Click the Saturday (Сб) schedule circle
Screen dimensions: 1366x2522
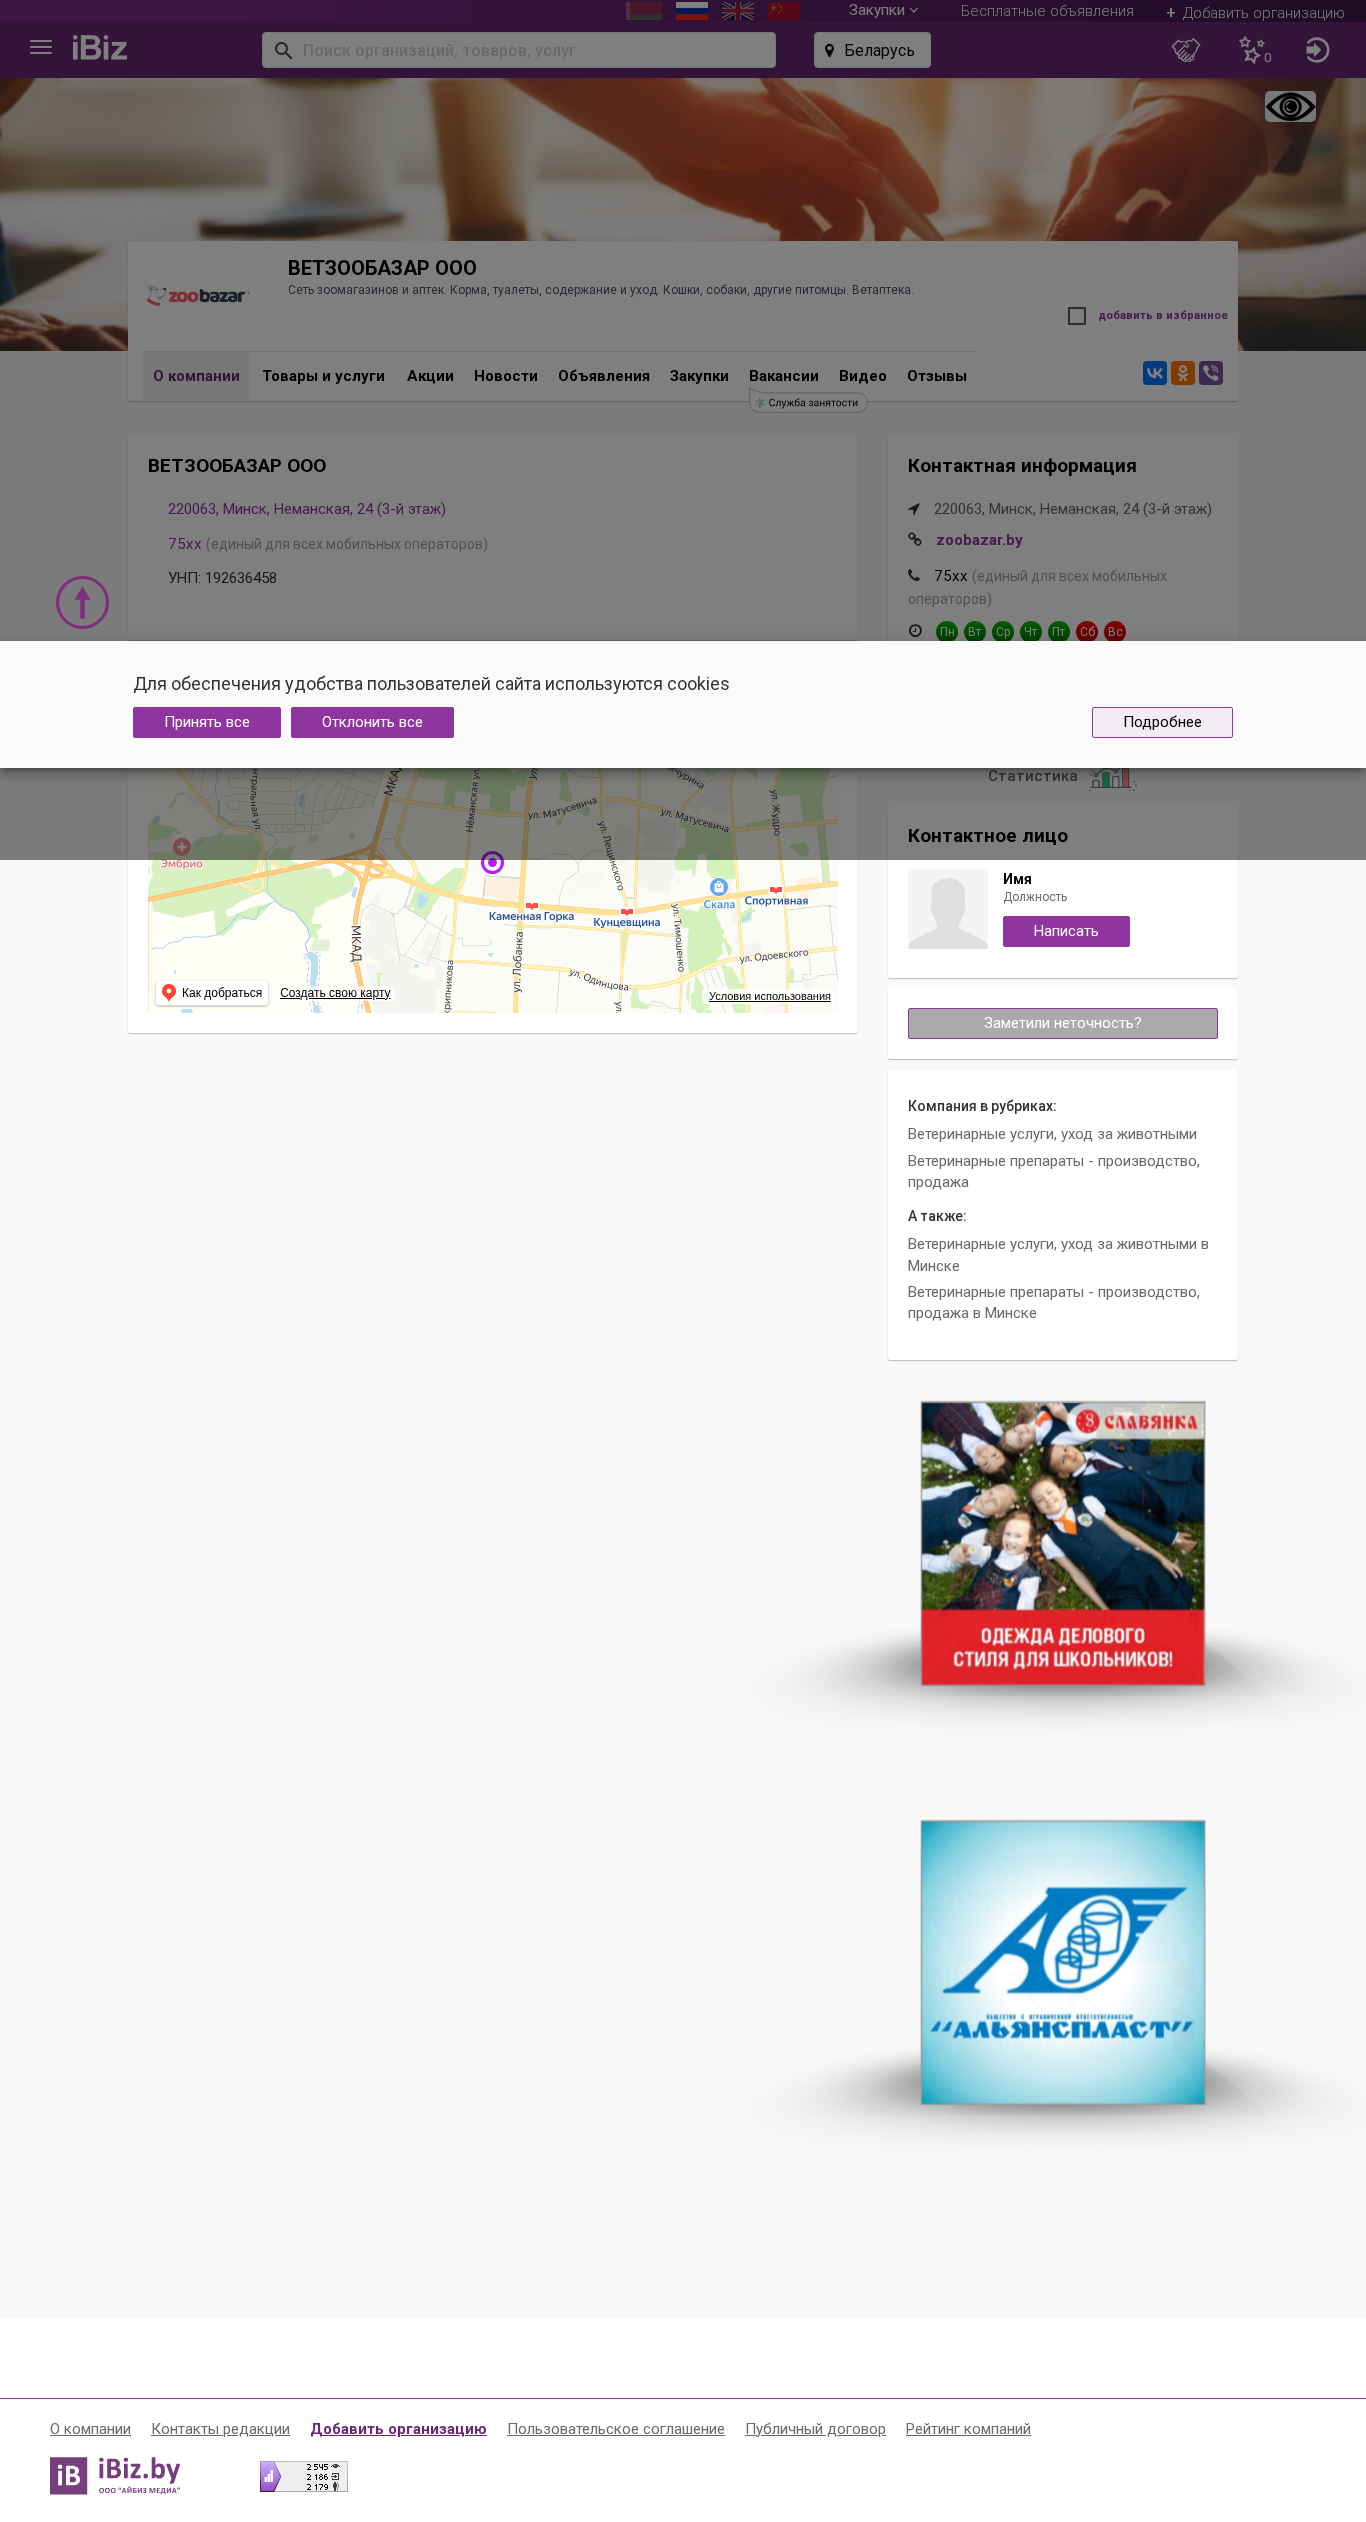1087,631
